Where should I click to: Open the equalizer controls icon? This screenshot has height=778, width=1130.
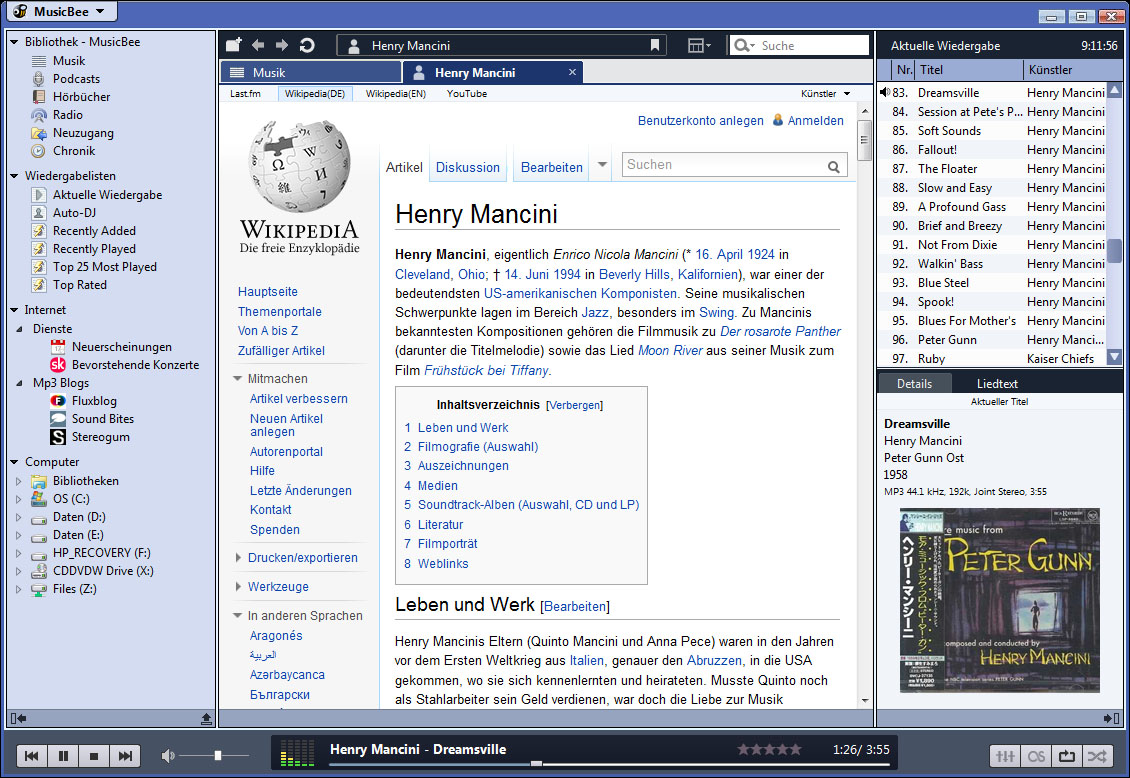[x=1005, y=756]
